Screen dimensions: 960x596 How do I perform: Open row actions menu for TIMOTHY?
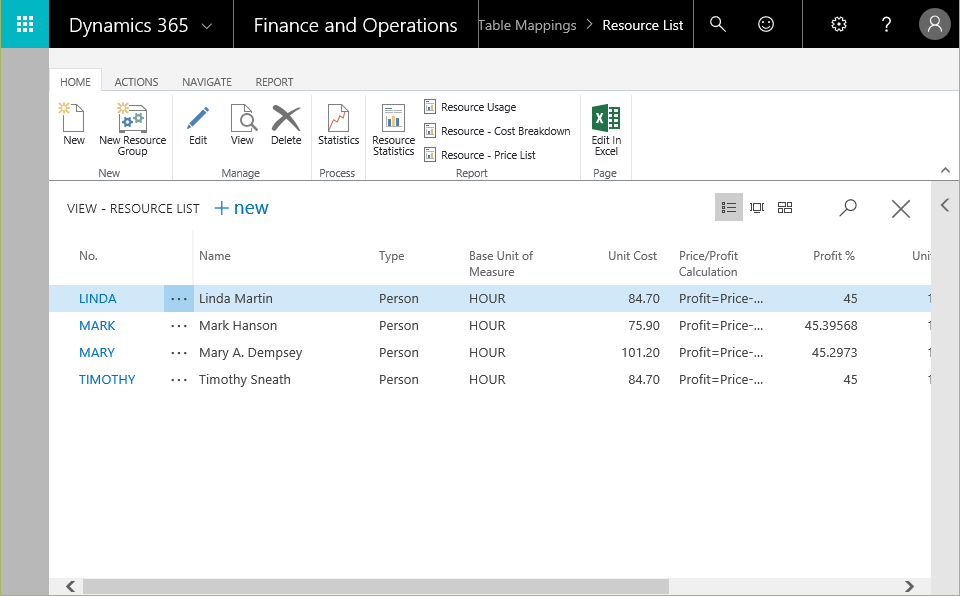click(x=179, y=380)
